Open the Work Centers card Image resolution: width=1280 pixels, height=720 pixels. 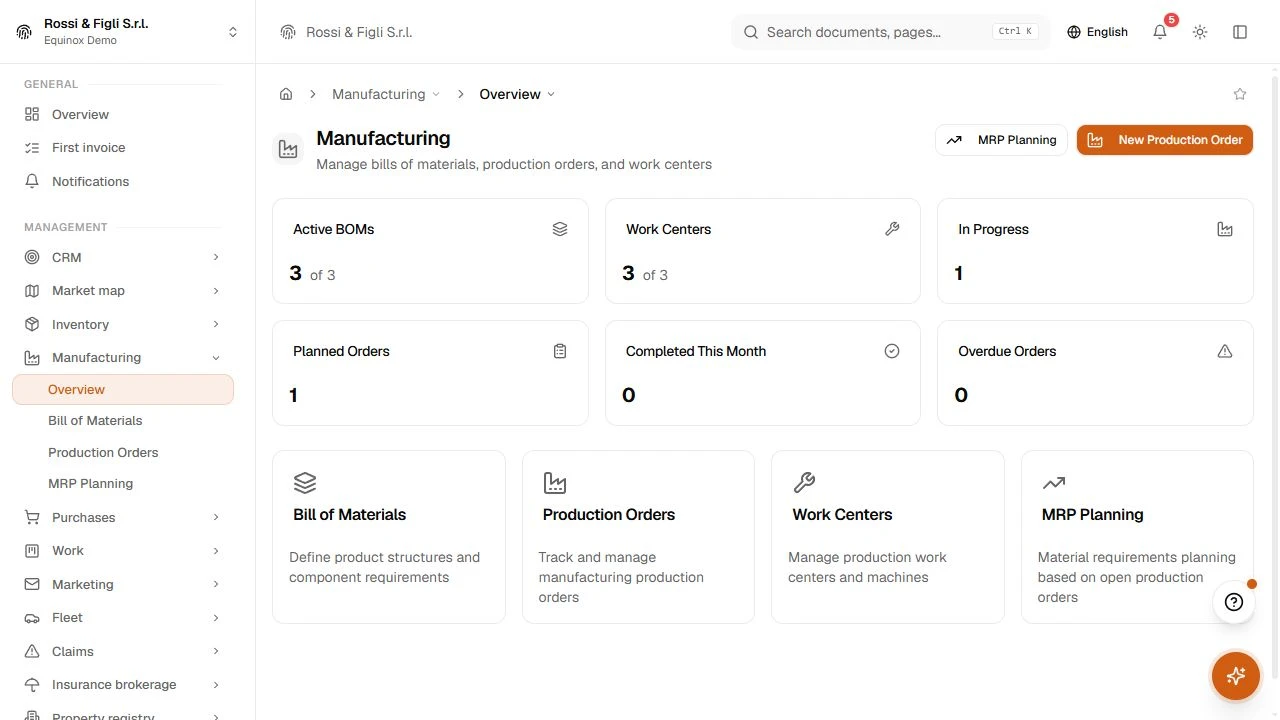888,537
